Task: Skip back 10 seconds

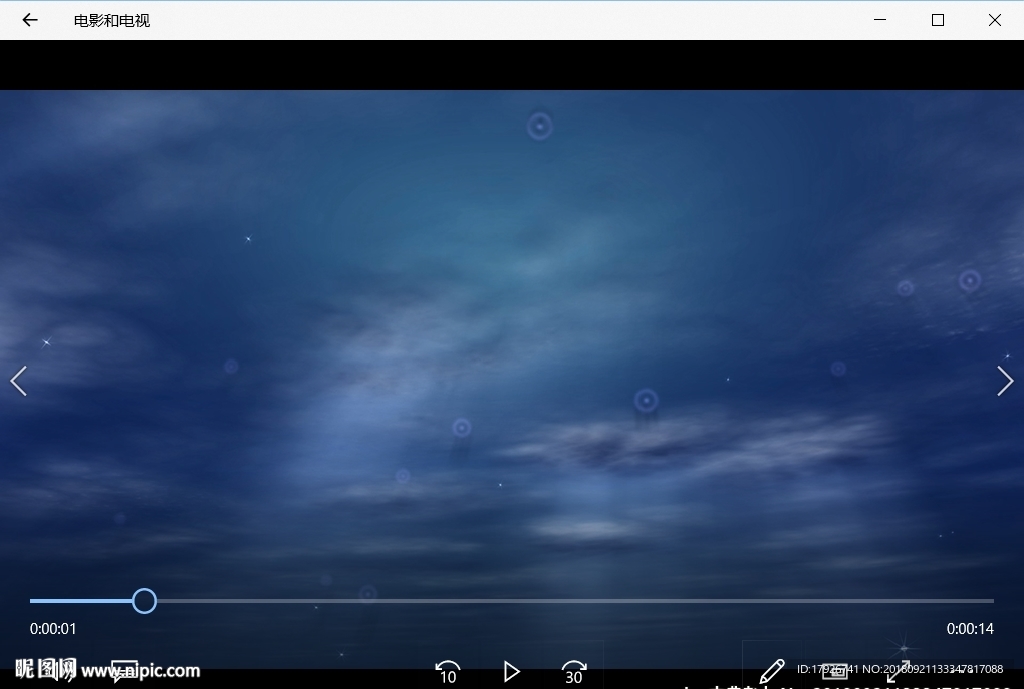Action: click(448, 672)
